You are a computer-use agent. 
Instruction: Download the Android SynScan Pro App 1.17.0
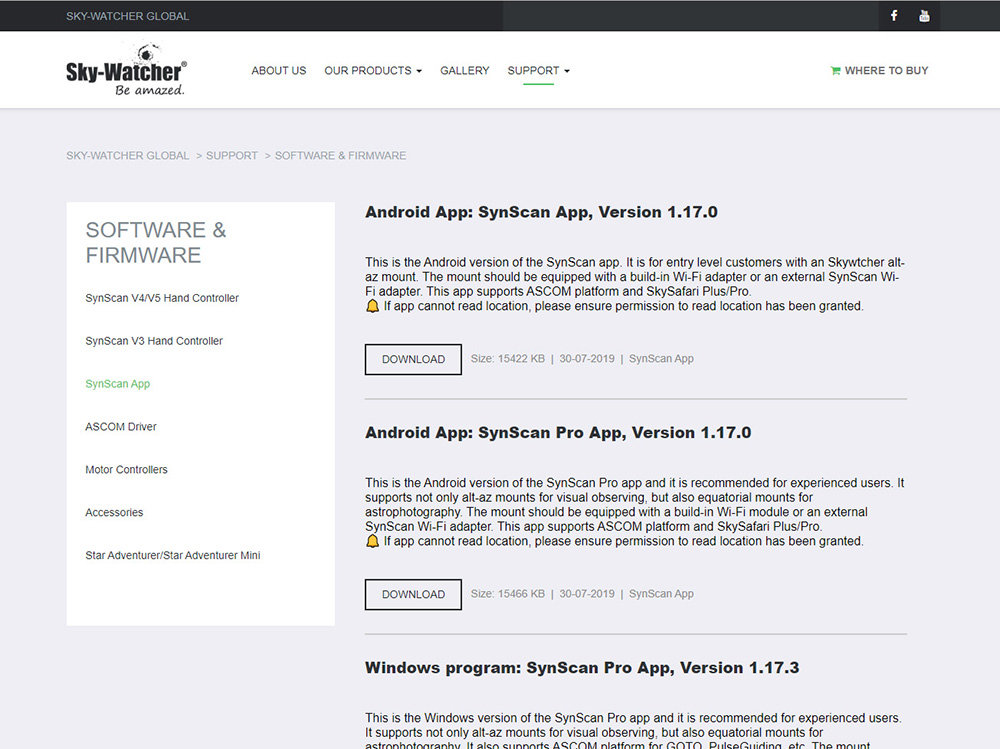(413, 594)
